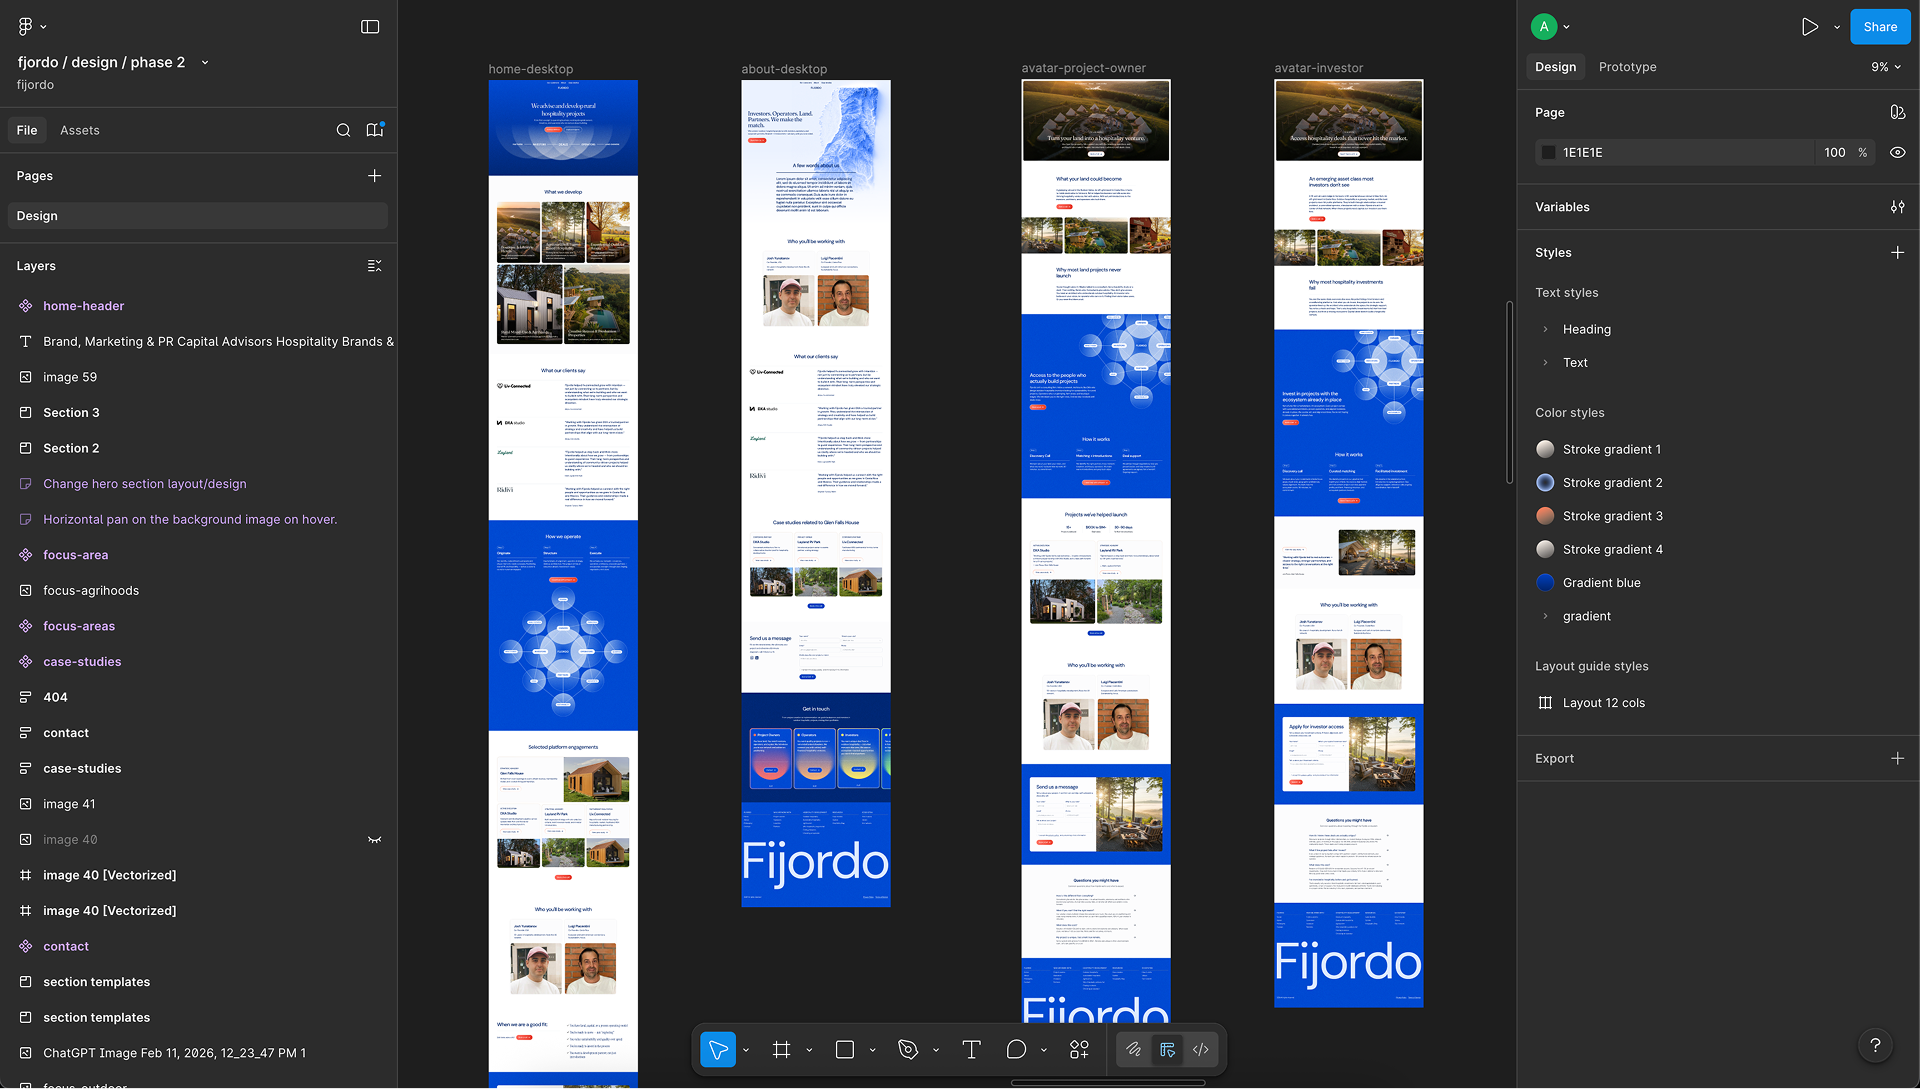Switch to the Prototype tab
This screenshot has width=1920, height=1089.
click(x=1627, y=67)
